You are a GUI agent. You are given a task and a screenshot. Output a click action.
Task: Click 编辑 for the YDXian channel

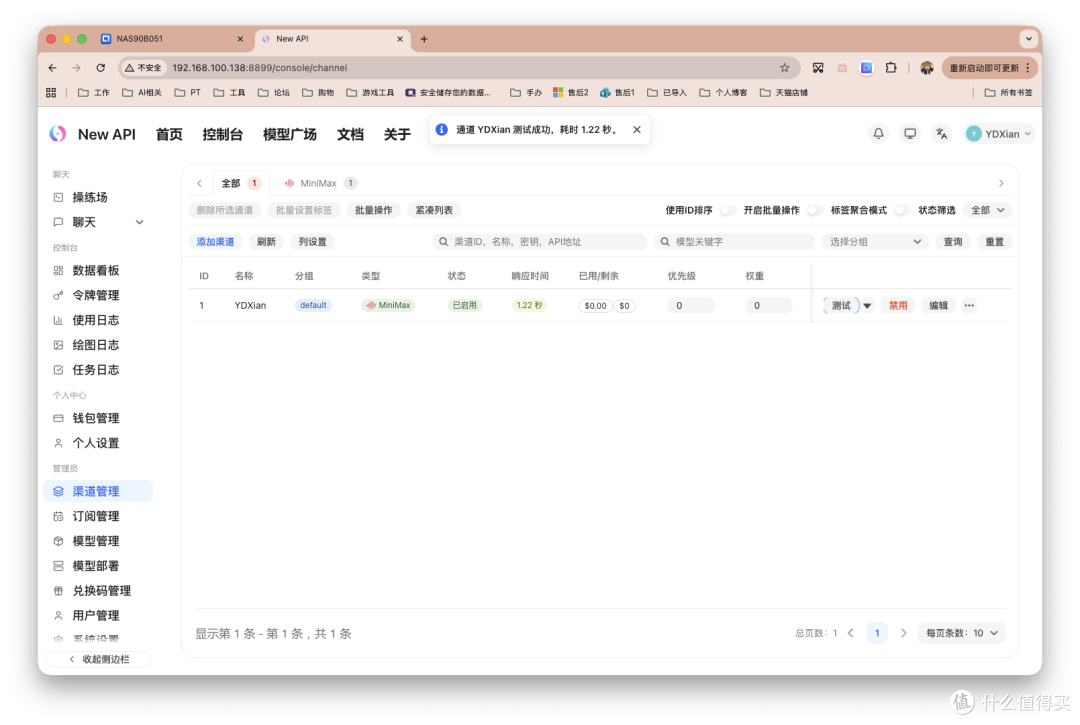coord(938,305)
